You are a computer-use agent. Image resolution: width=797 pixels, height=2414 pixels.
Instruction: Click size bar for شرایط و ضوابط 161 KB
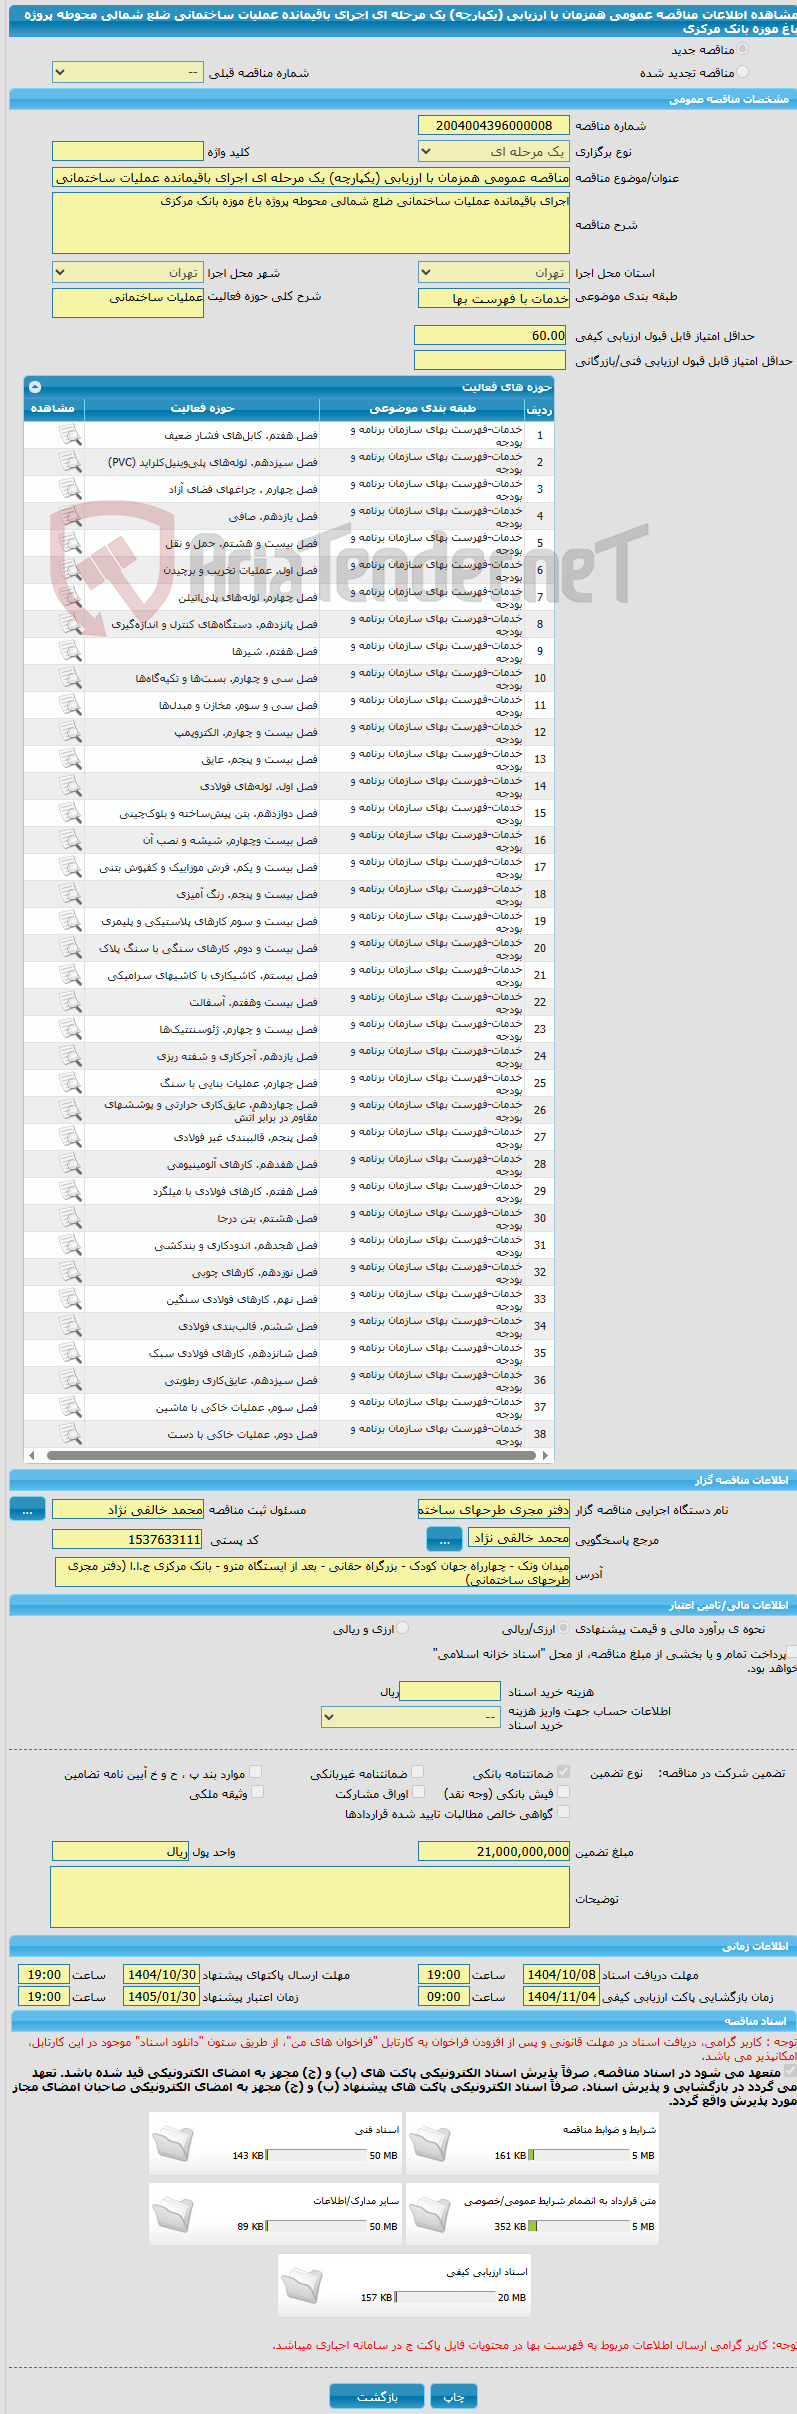click(x=579, y=2155)
